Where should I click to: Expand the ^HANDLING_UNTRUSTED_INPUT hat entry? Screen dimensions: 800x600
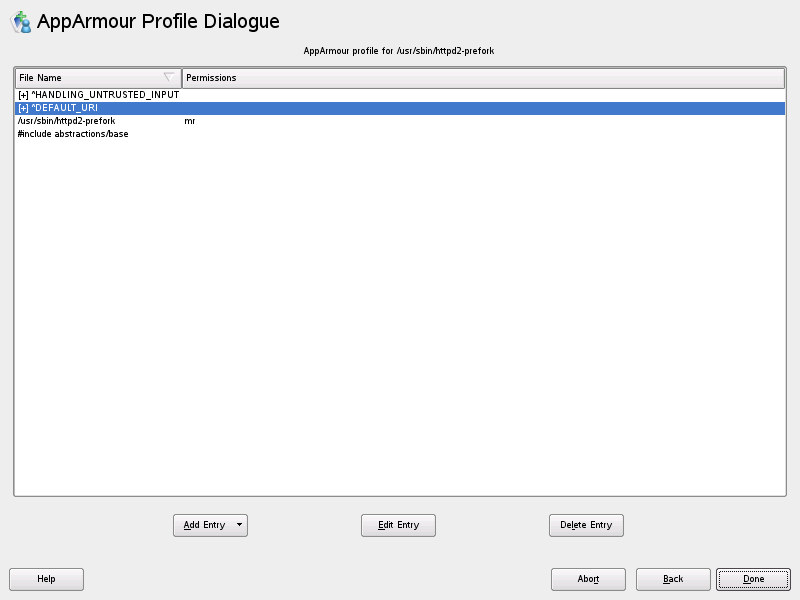20,95
